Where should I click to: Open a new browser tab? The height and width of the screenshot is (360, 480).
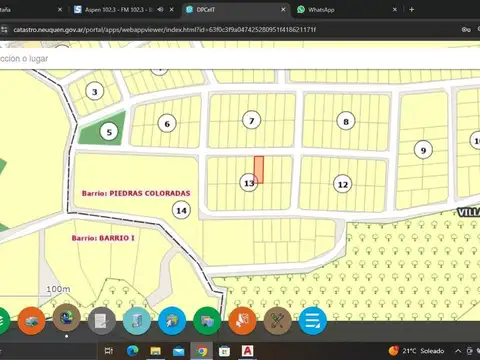[x=412, y=10]
